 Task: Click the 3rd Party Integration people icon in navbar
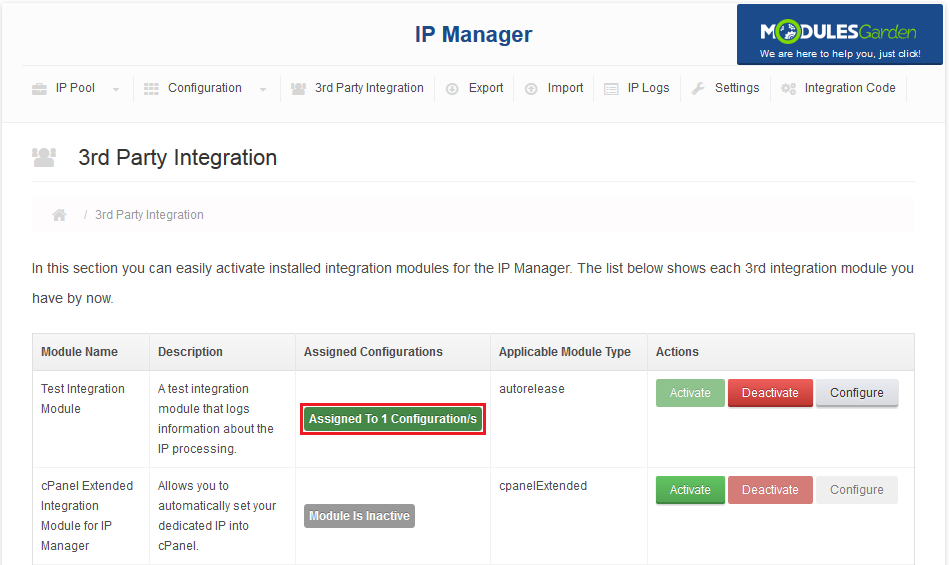[x=298, y=89]
